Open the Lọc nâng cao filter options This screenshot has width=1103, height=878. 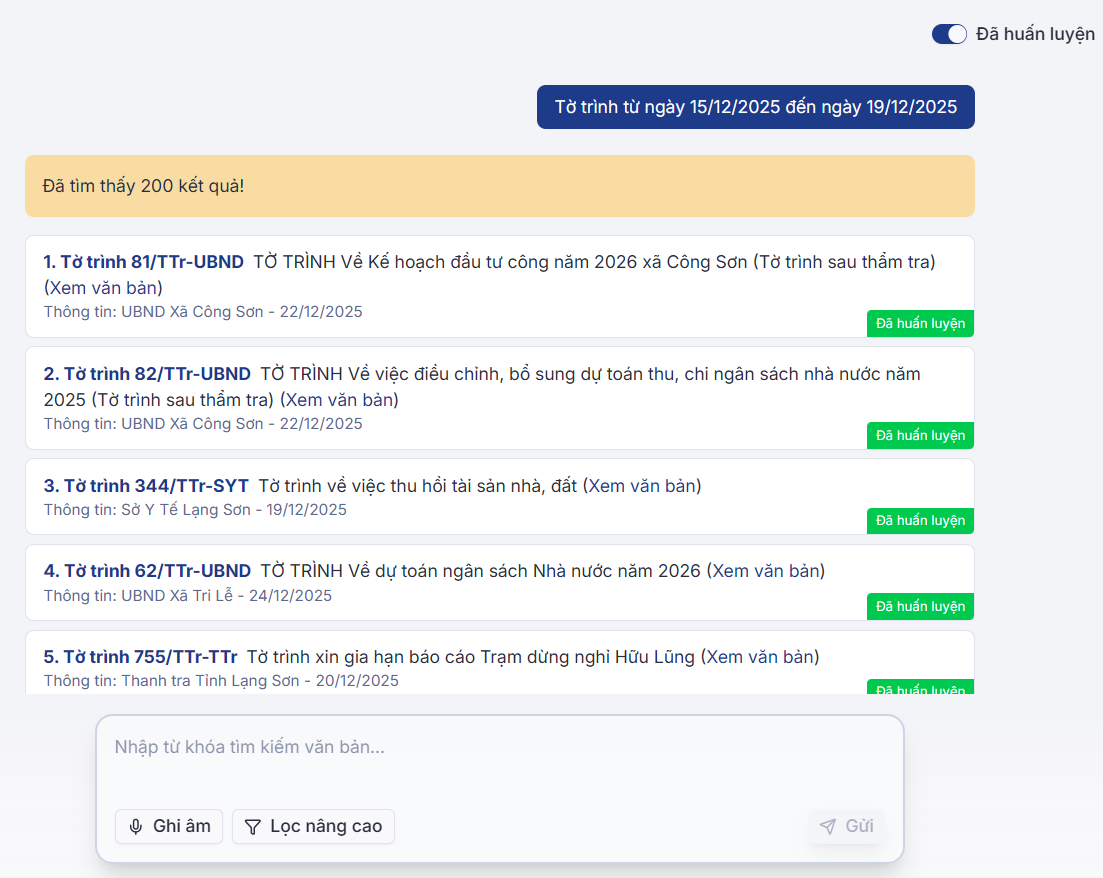point(314,827)
